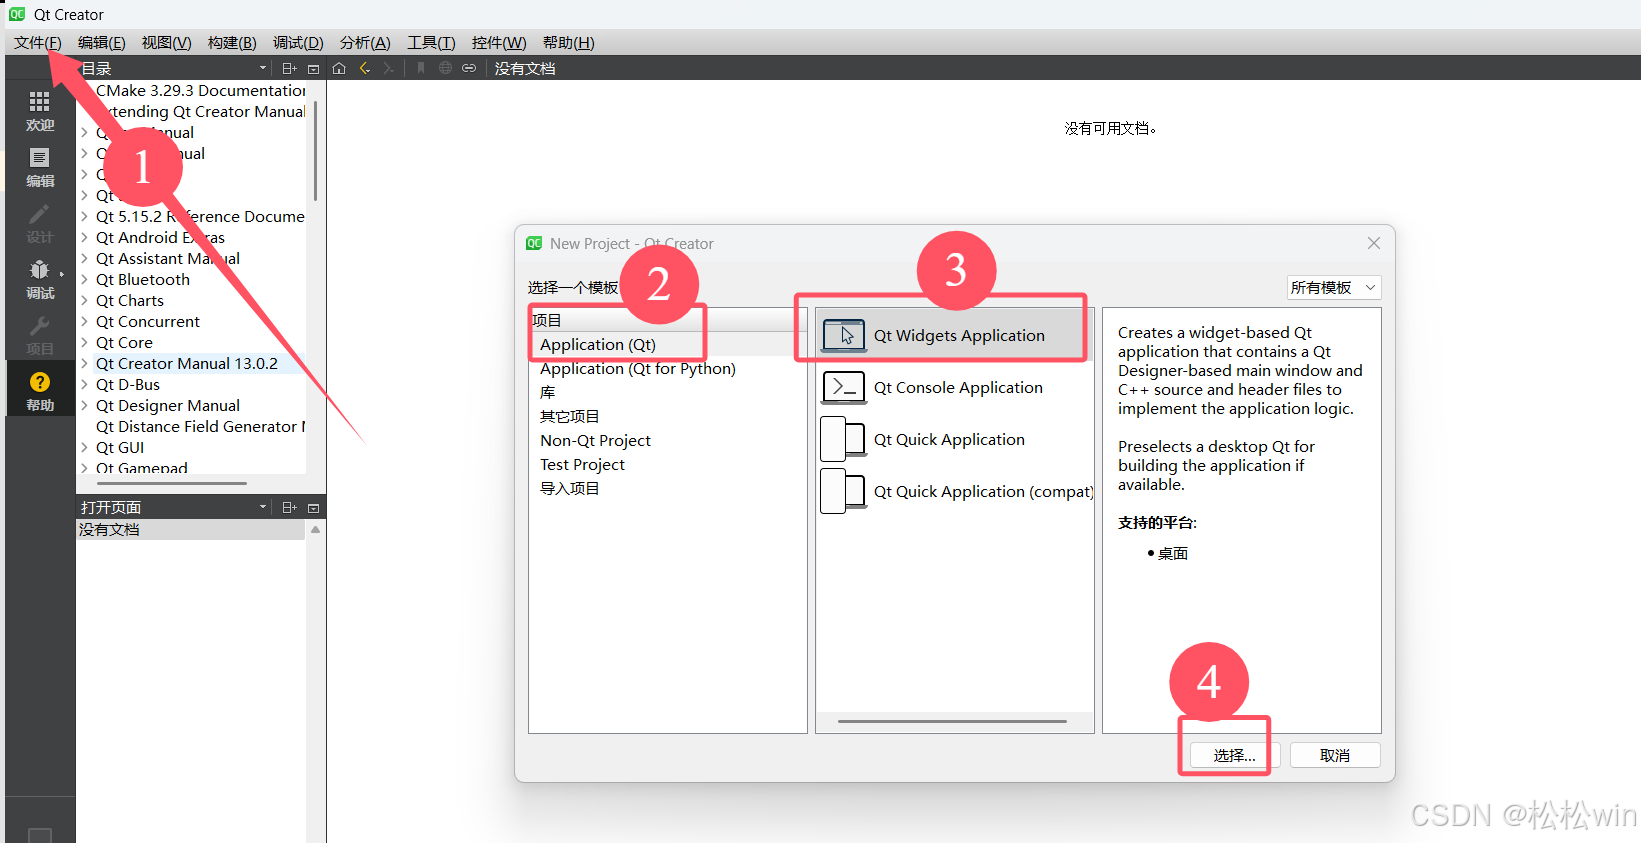
Task: Click the globe icon in help toolbar
Action: tap(445, 68)
